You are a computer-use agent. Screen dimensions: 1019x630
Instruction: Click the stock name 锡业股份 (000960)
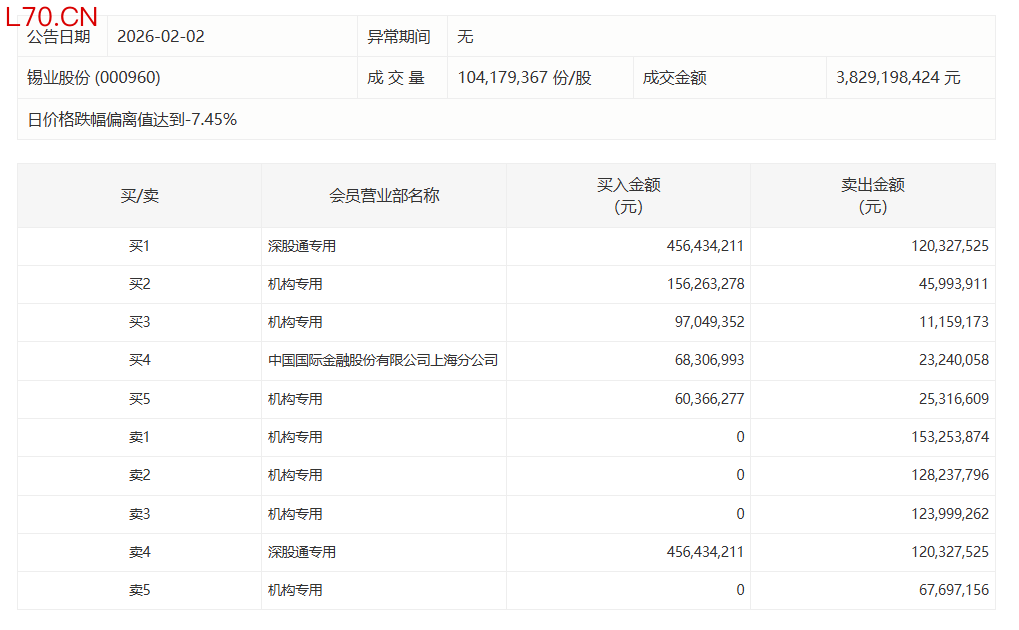pyautogui.click(x=94, y=78)
